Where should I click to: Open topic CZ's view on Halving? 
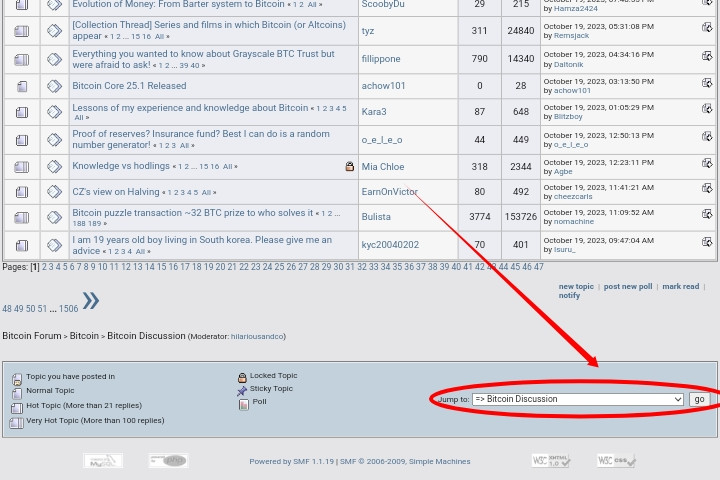[x=116, y=192]
